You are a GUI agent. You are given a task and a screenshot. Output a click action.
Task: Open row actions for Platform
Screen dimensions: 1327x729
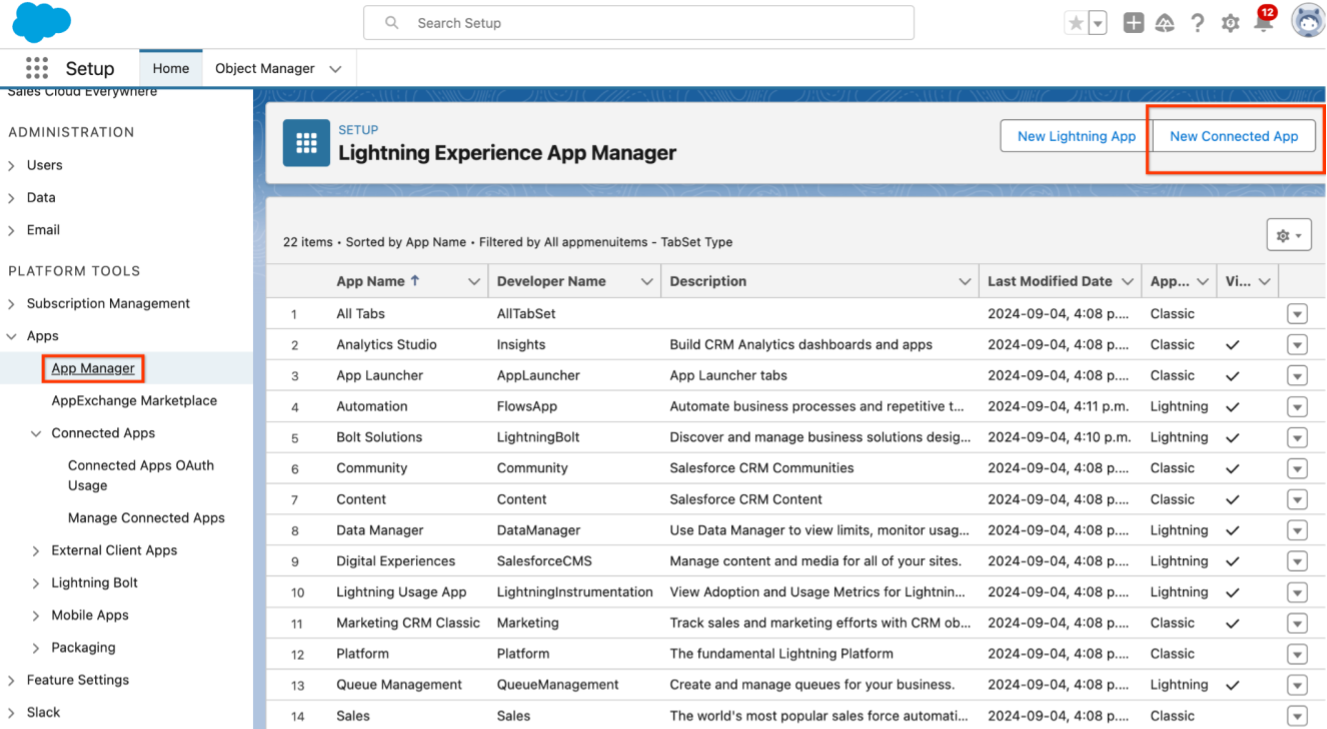(x=1297, y=654)
